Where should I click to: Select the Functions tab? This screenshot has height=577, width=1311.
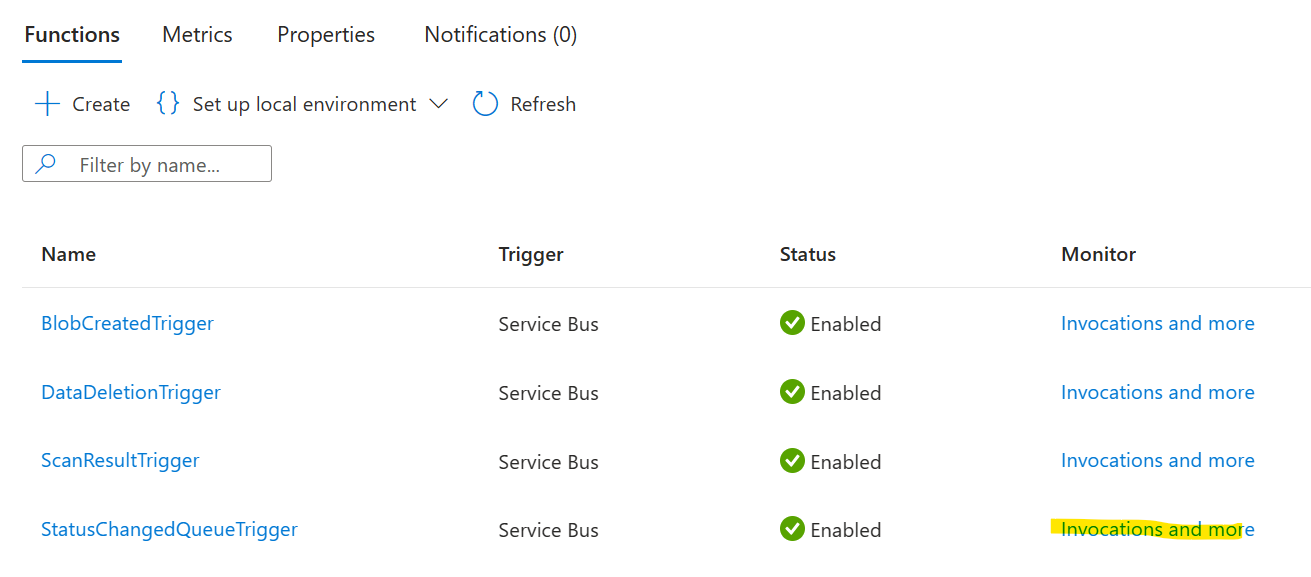72,35
